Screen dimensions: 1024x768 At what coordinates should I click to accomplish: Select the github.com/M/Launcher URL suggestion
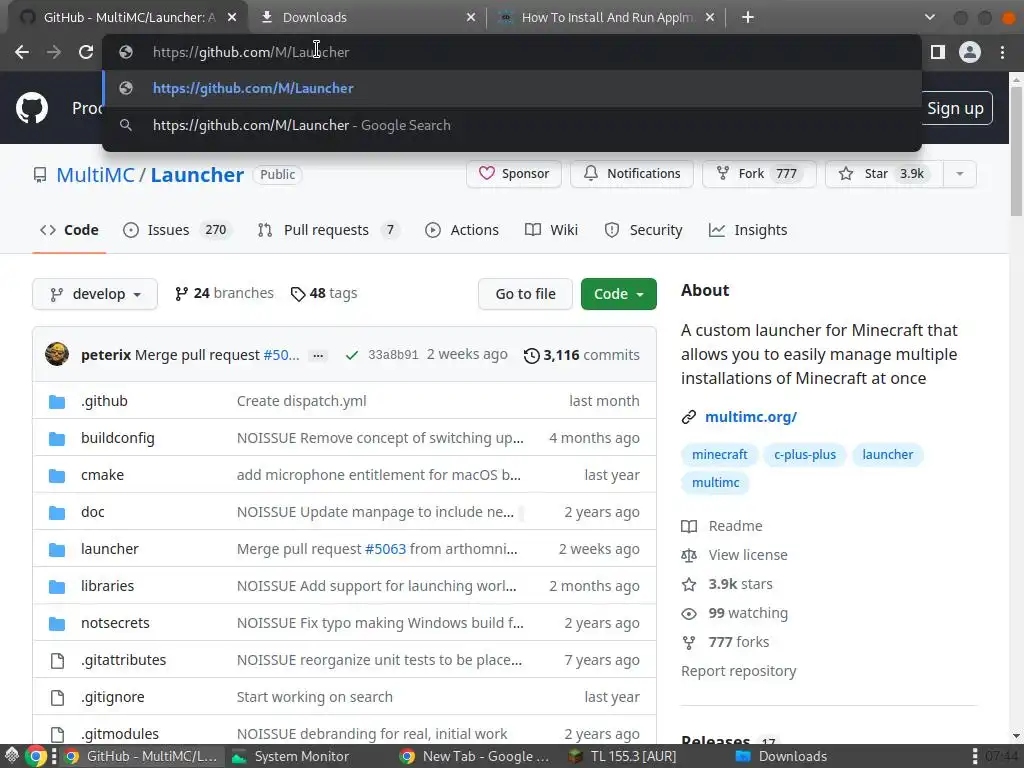(x=512, y=88)
